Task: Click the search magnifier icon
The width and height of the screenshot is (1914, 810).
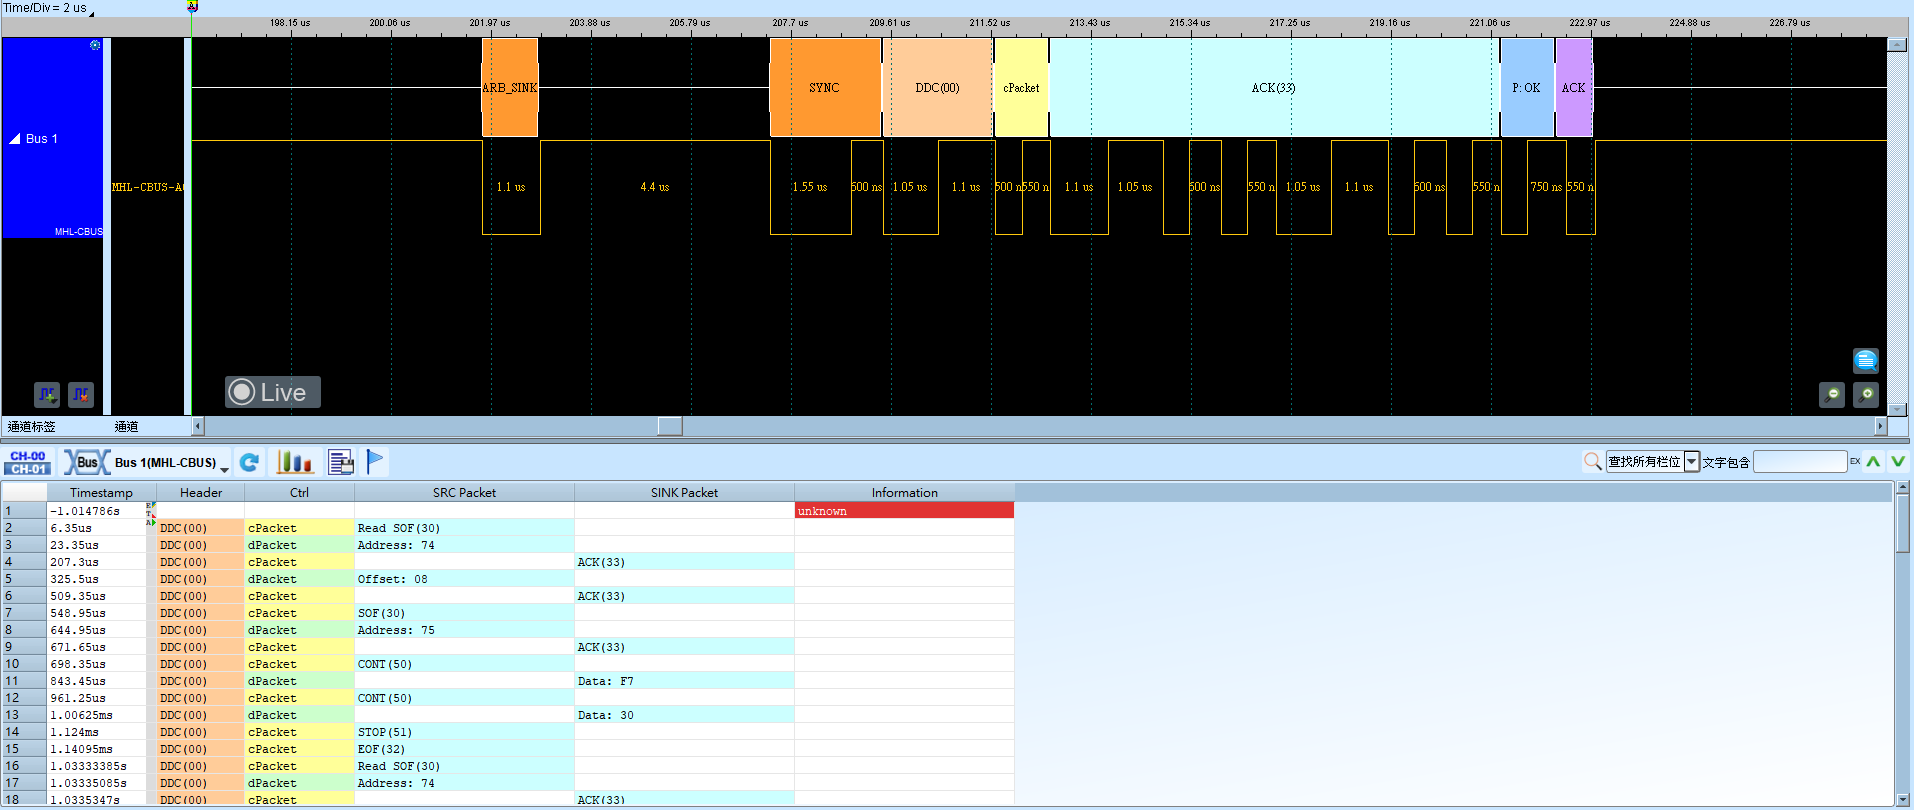Action: pos(1593,461)
